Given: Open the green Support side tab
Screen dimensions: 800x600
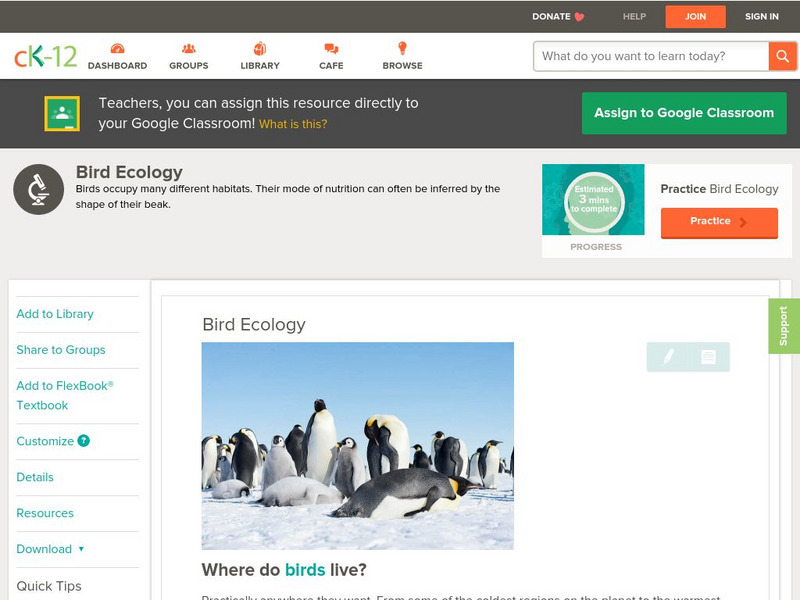Looking at the screenshot, I should click(x=784, y=326).
